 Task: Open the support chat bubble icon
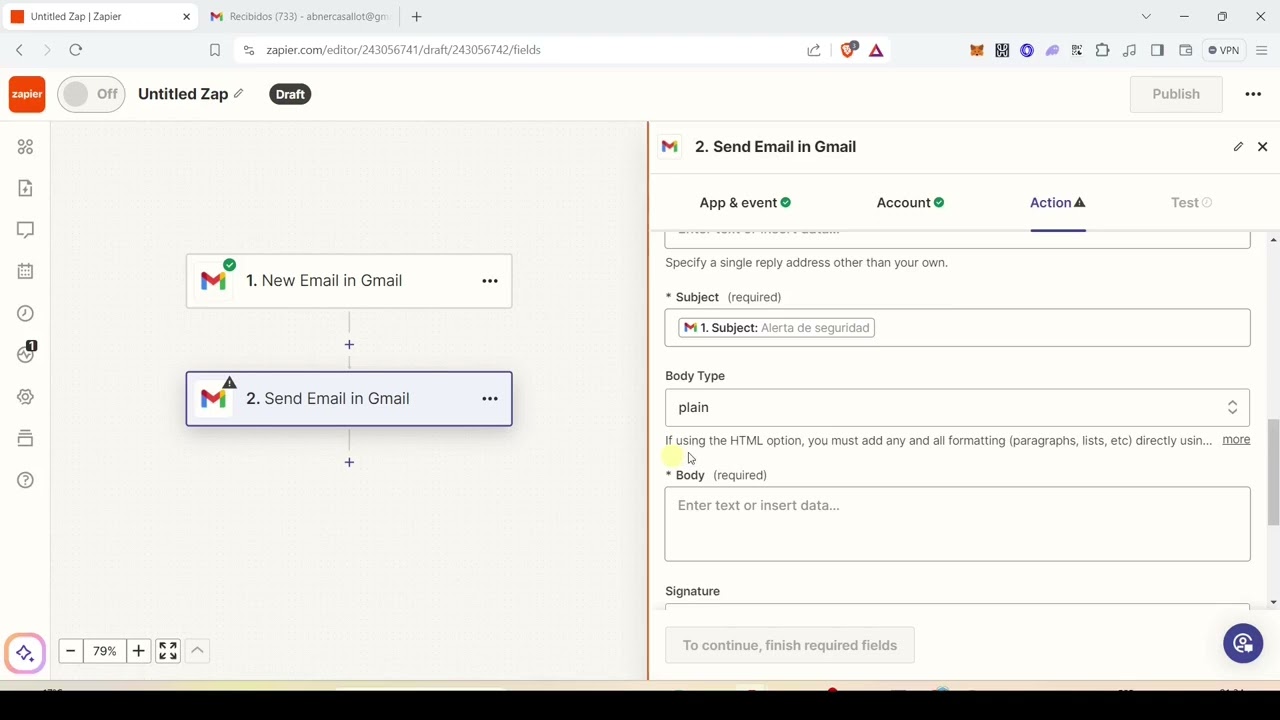pos(1243,643)
